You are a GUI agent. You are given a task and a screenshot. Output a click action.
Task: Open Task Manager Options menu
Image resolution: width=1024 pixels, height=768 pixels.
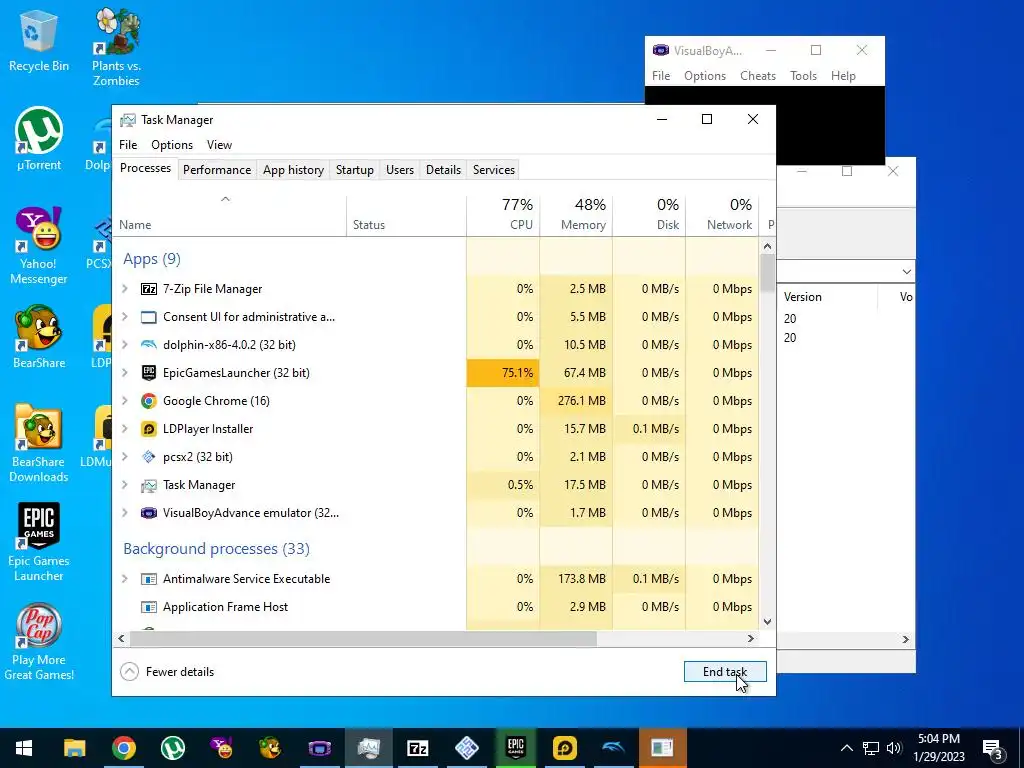pyautogui.click(x=172, y=145)
